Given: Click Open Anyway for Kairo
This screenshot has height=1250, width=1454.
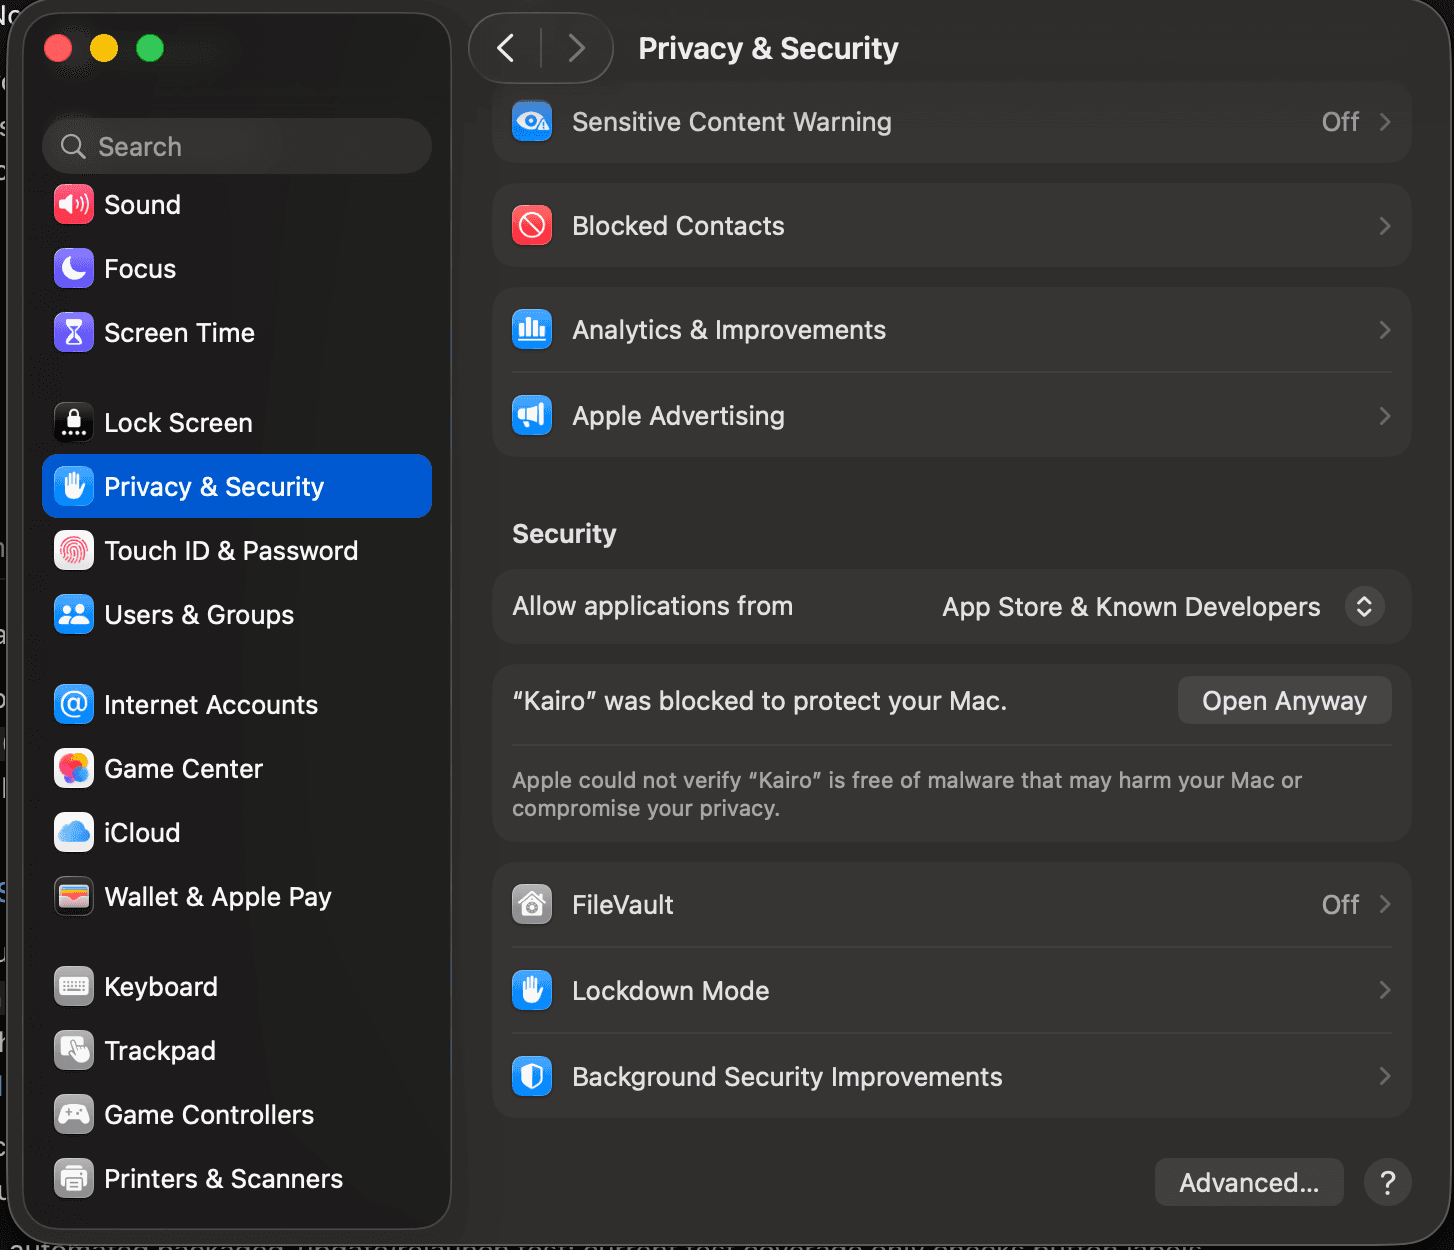Looking at the screenshot, I should pyautogui.click(x=1284, y=701).
